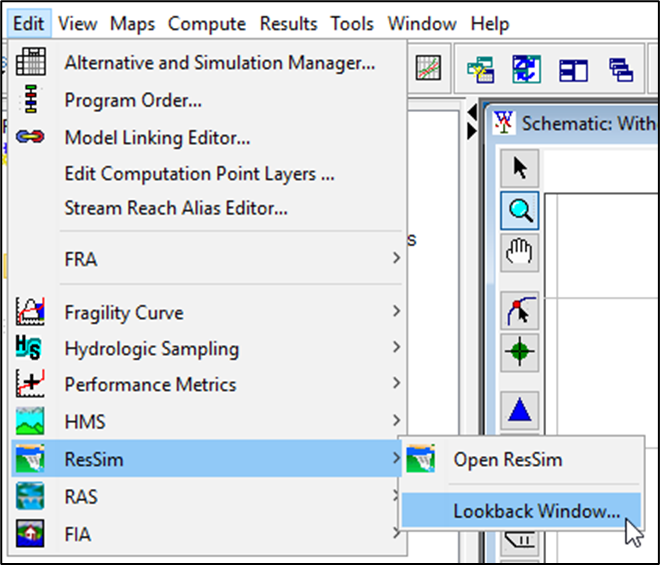Click the Fragility Curve submenu arrow
660x565 pixels.
(x=396, y=311)
